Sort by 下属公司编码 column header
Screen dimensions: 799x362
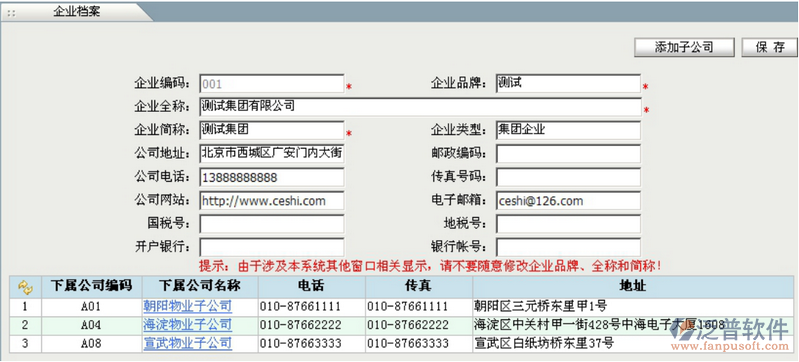point(92,286)
